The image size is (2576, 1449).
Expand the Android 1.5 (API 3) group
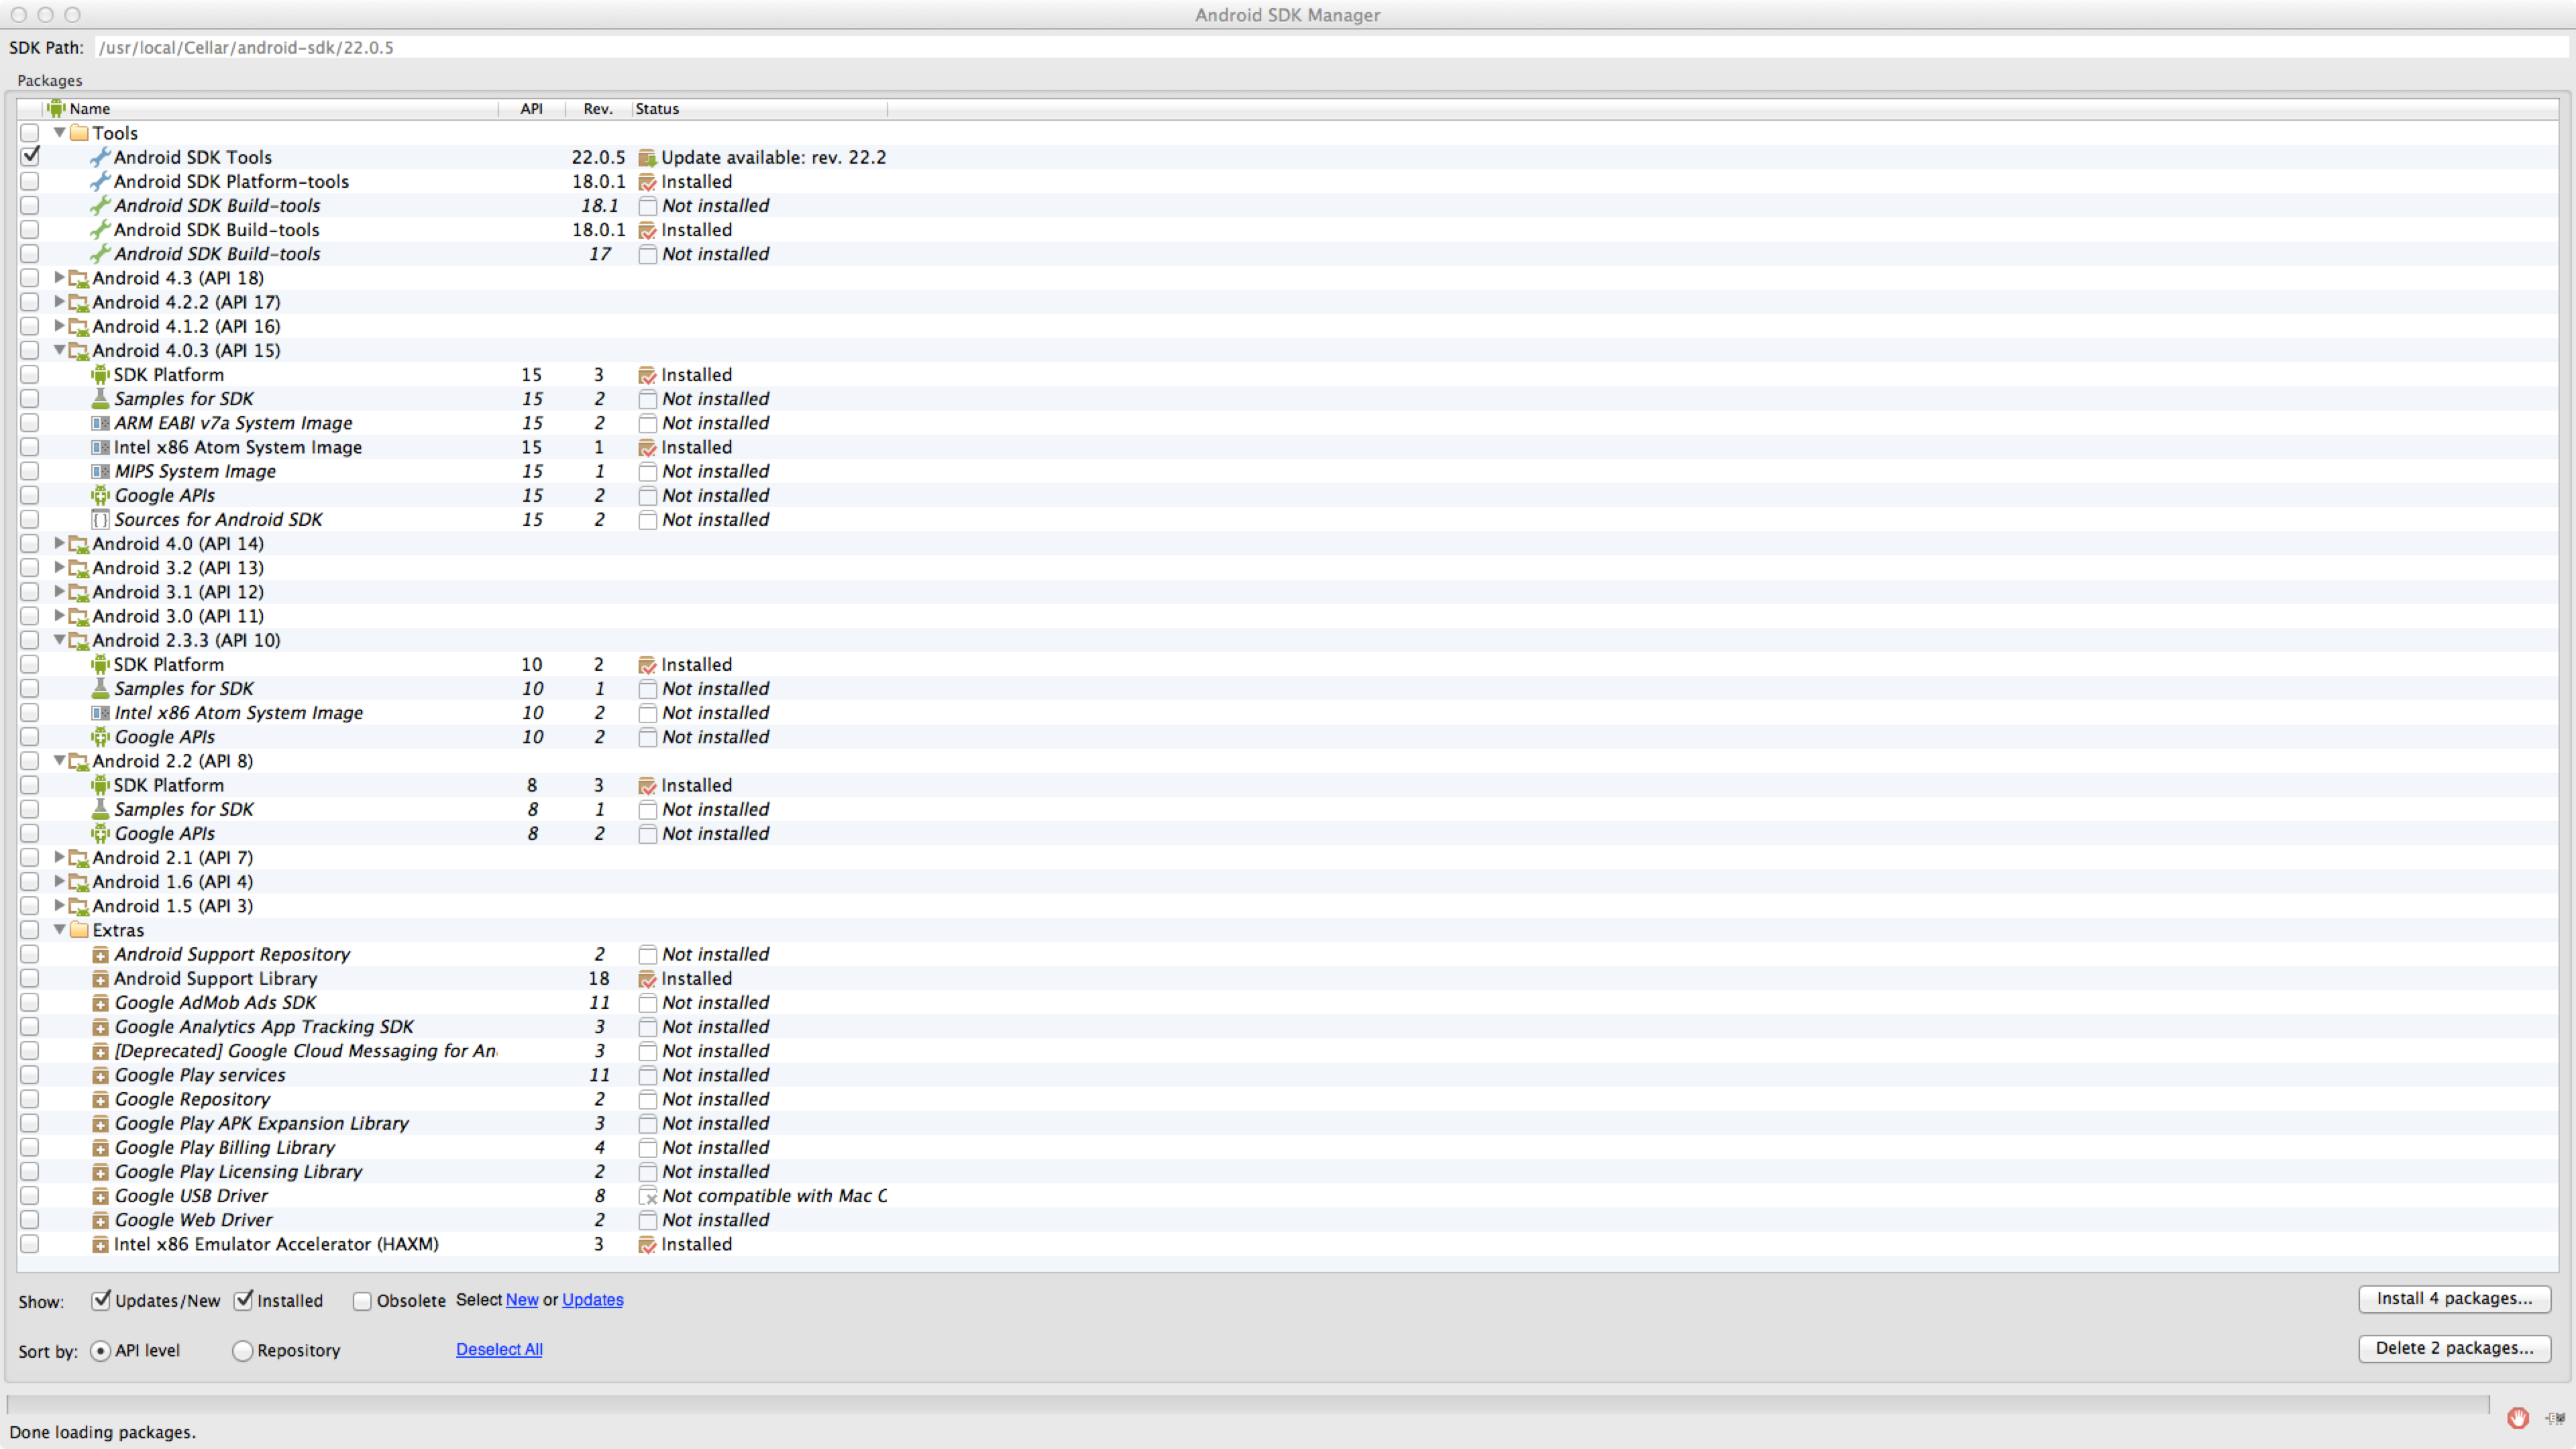(x=59, y=905)
